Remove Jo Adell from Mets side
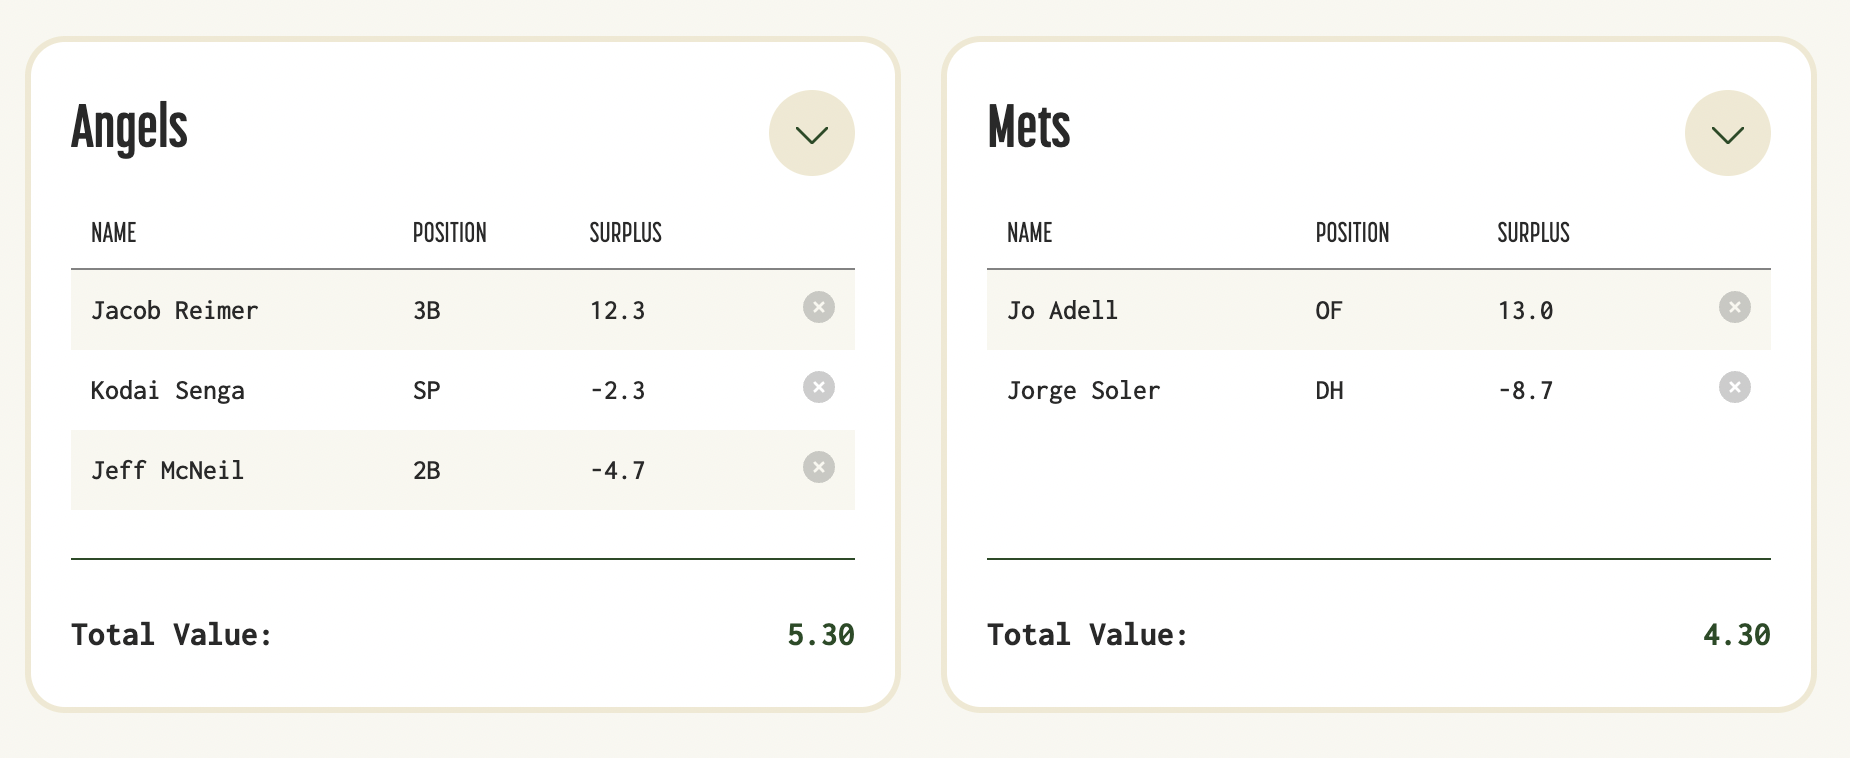Viewport: 1850px width, 758px height. (x=1734, y=307)
